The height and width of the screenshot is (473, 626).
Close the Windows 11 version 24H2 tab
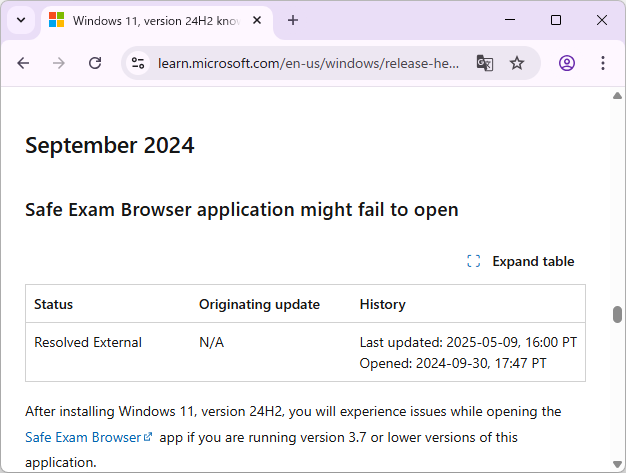pyautogui.click(x=257, y=20)
